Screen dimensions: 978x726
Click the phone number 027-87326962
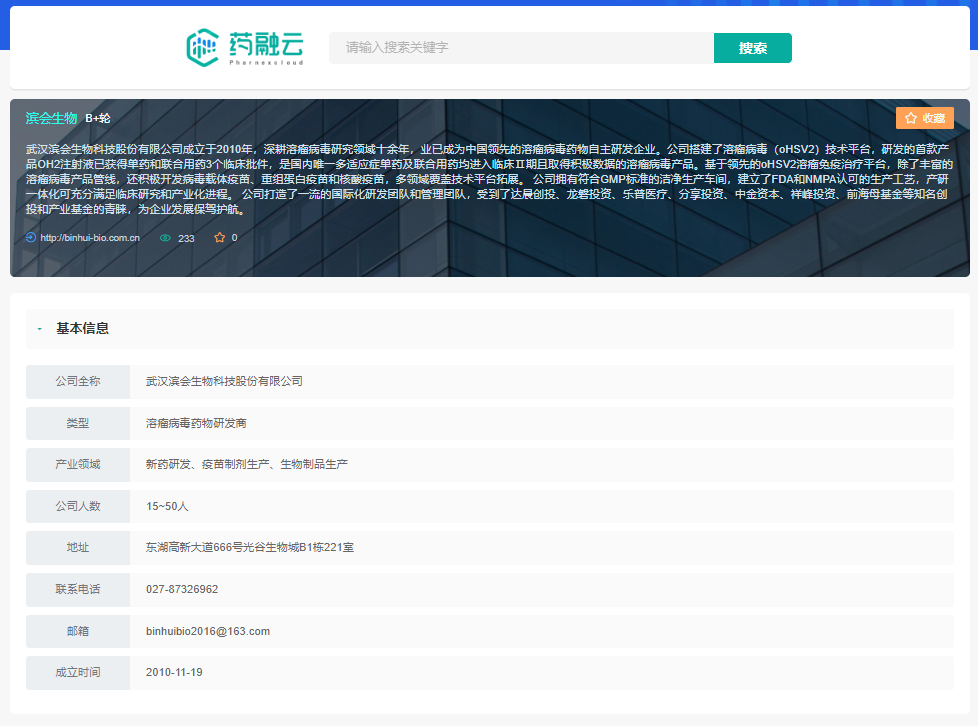[x=182, y=589]
